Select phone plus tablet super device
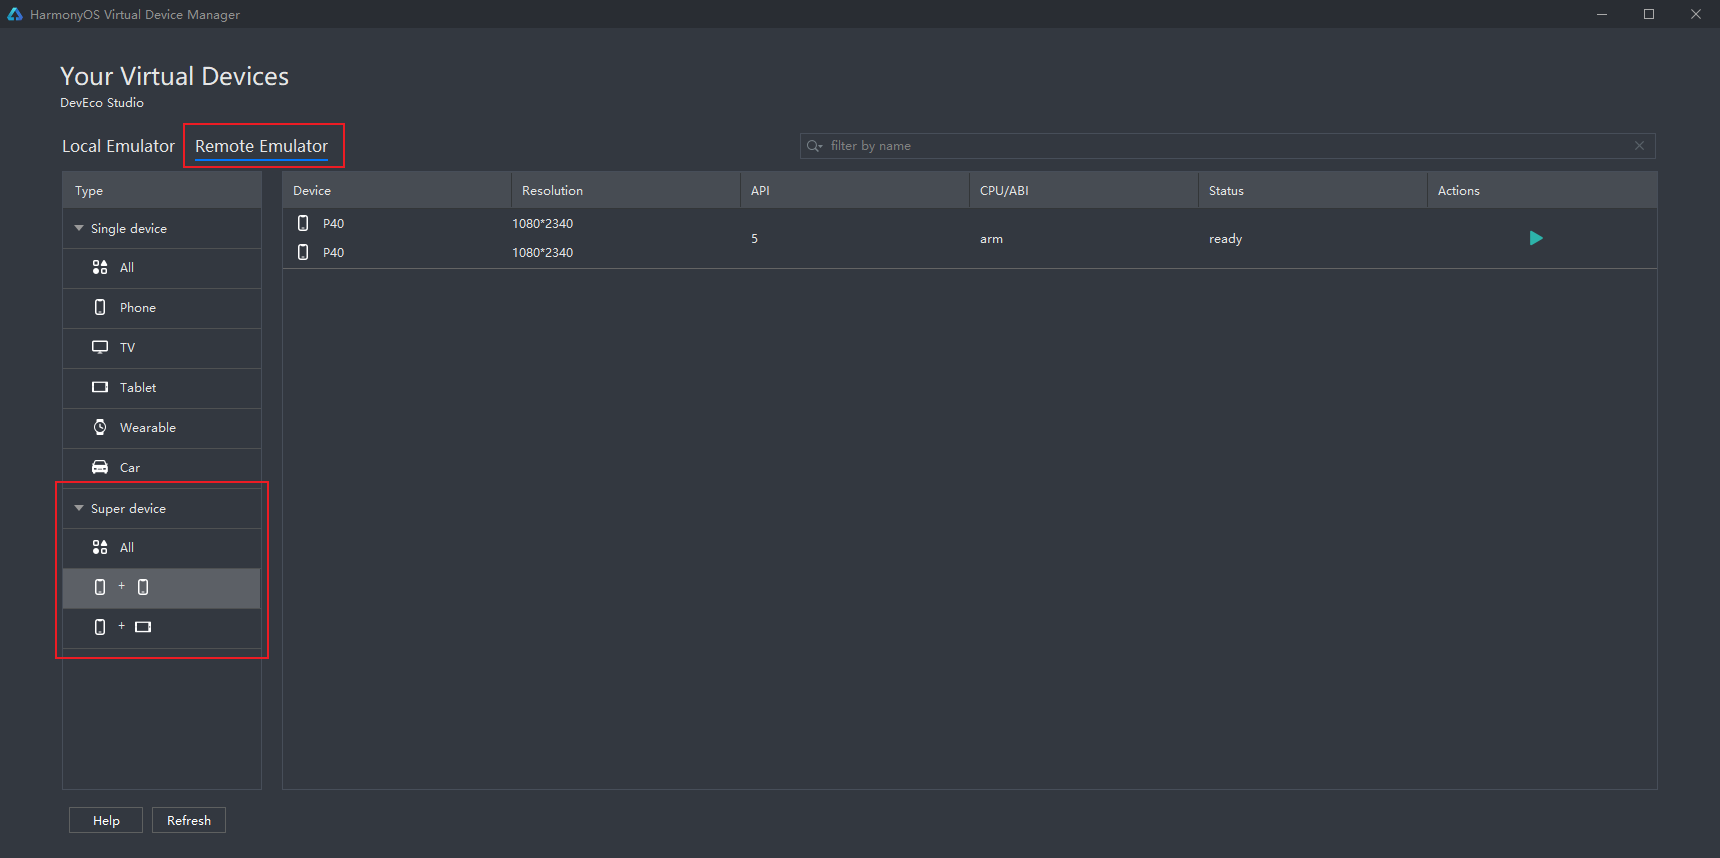This screenshot has height=858, width=1720. 122,628
